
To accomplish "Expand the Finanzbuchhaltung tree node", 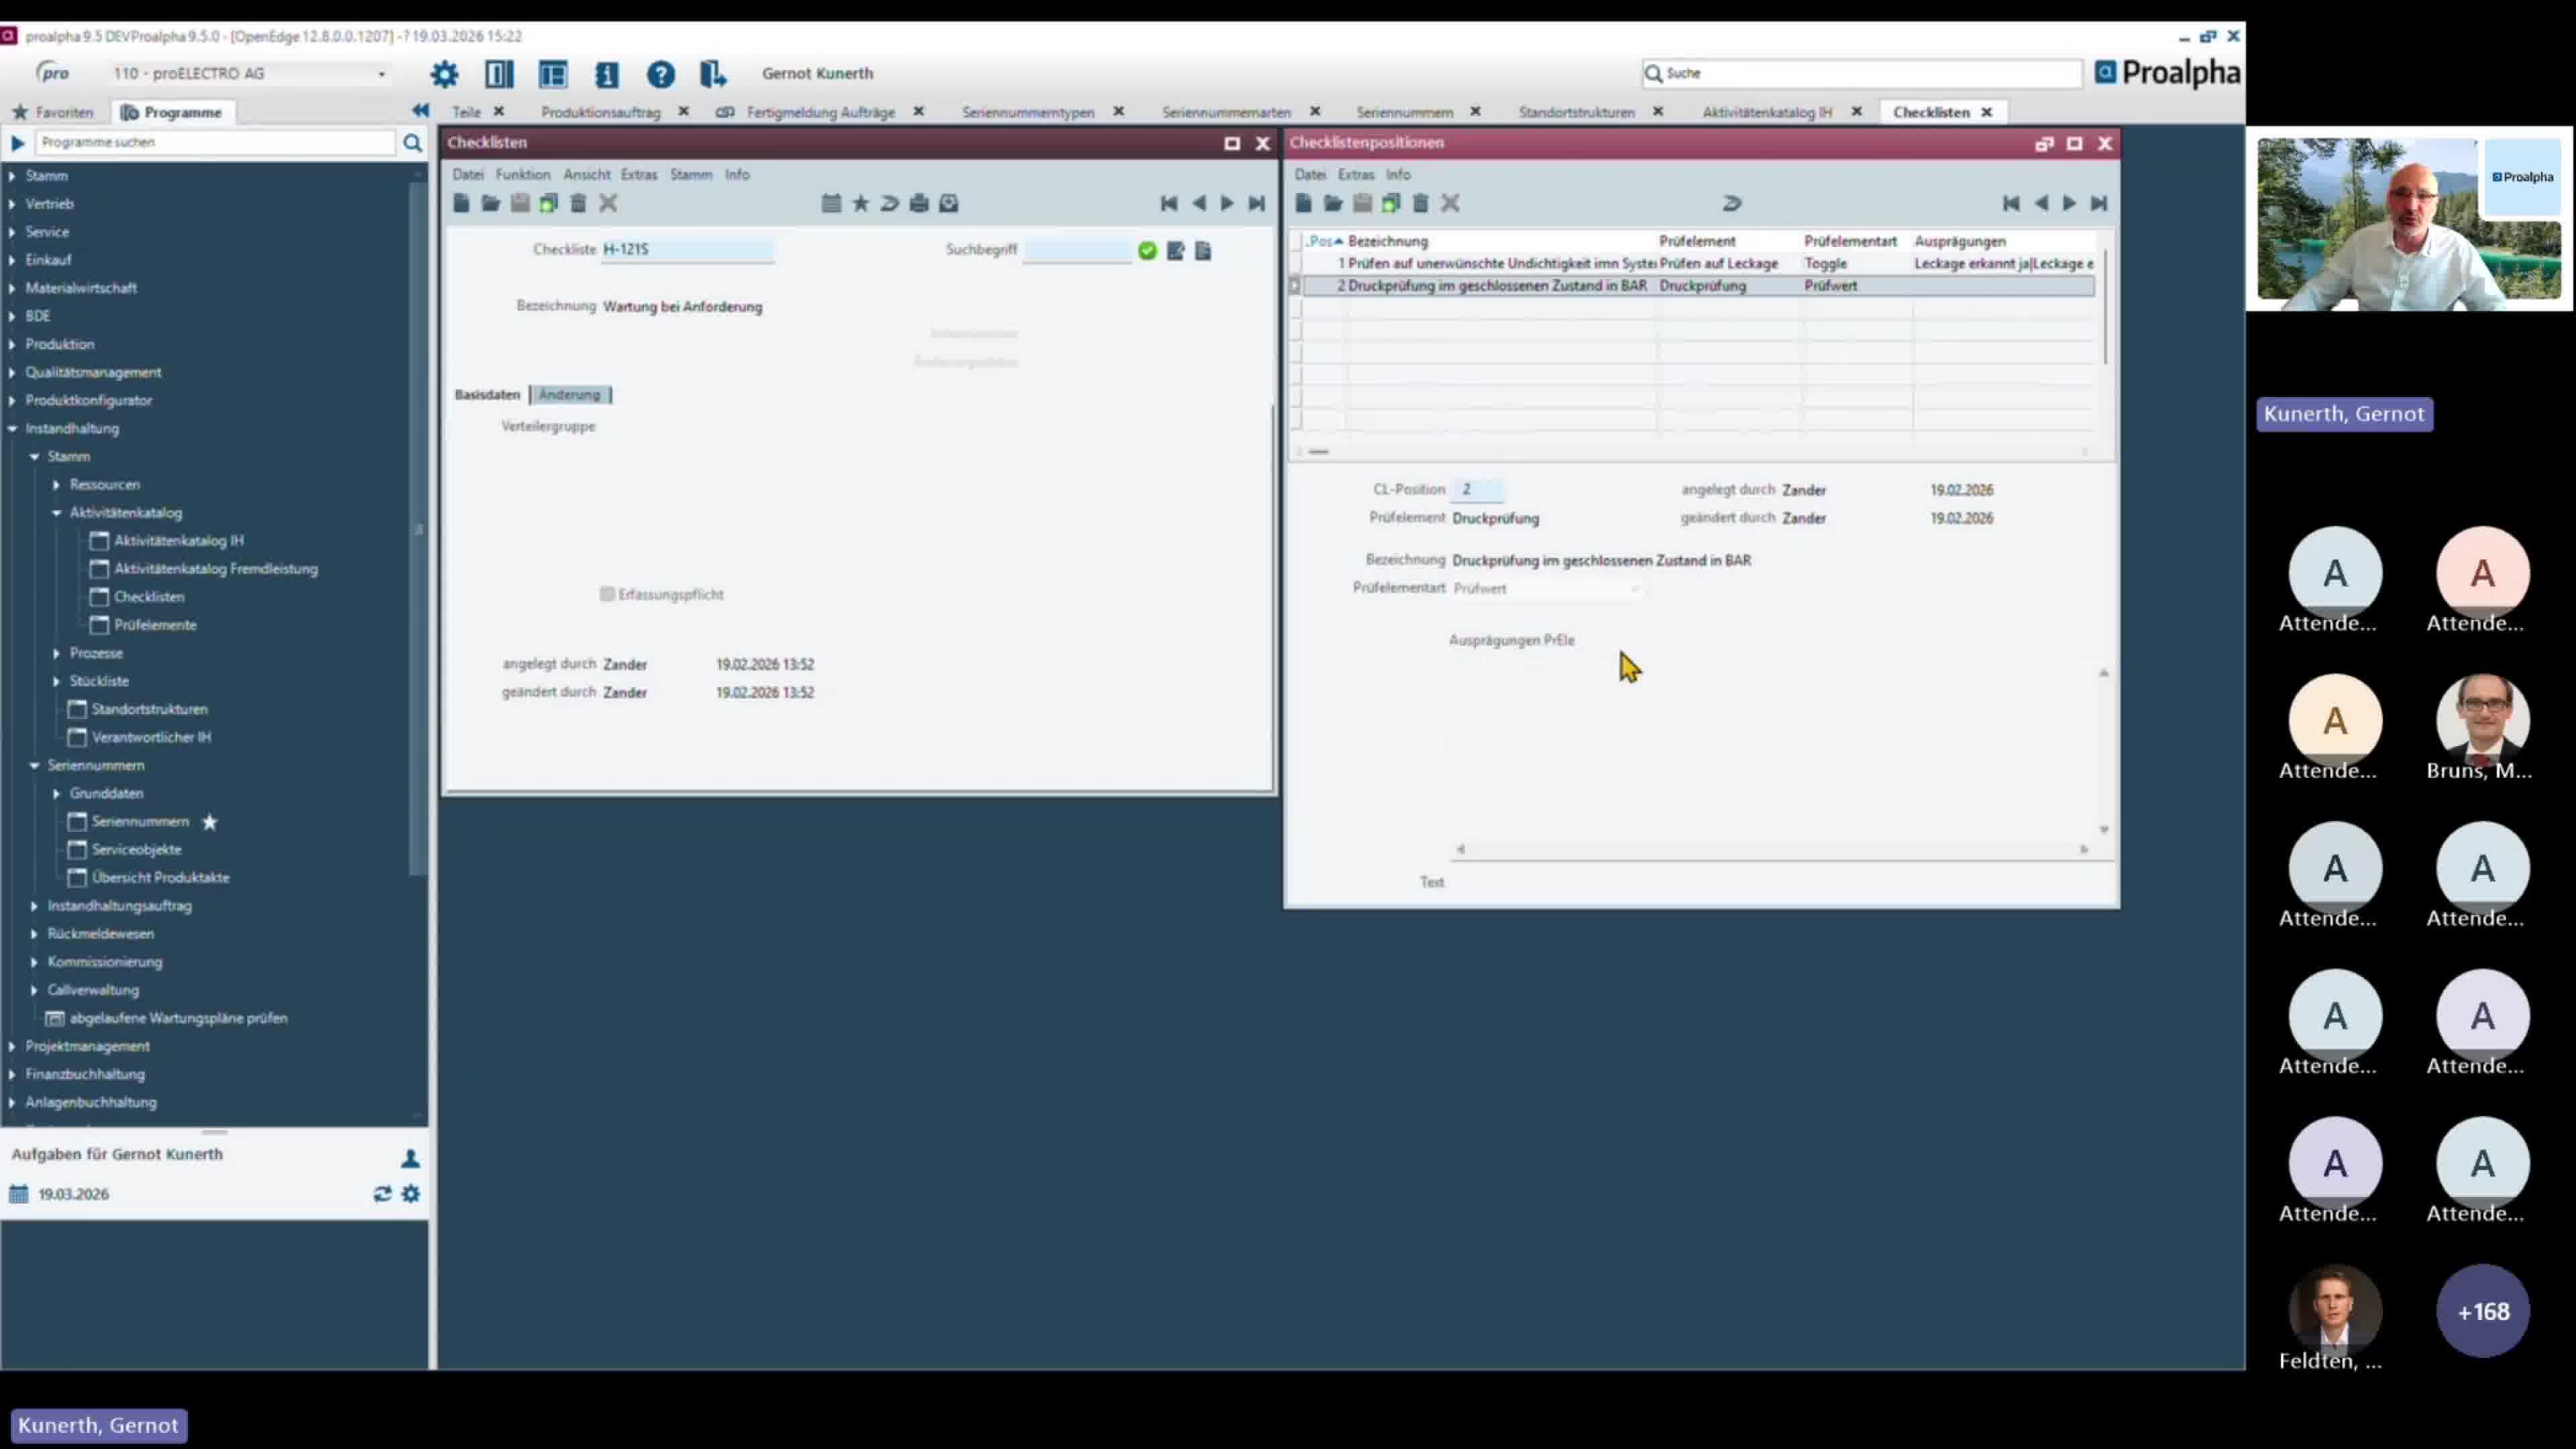I will pyautogui.click(x=12, y=1074).
